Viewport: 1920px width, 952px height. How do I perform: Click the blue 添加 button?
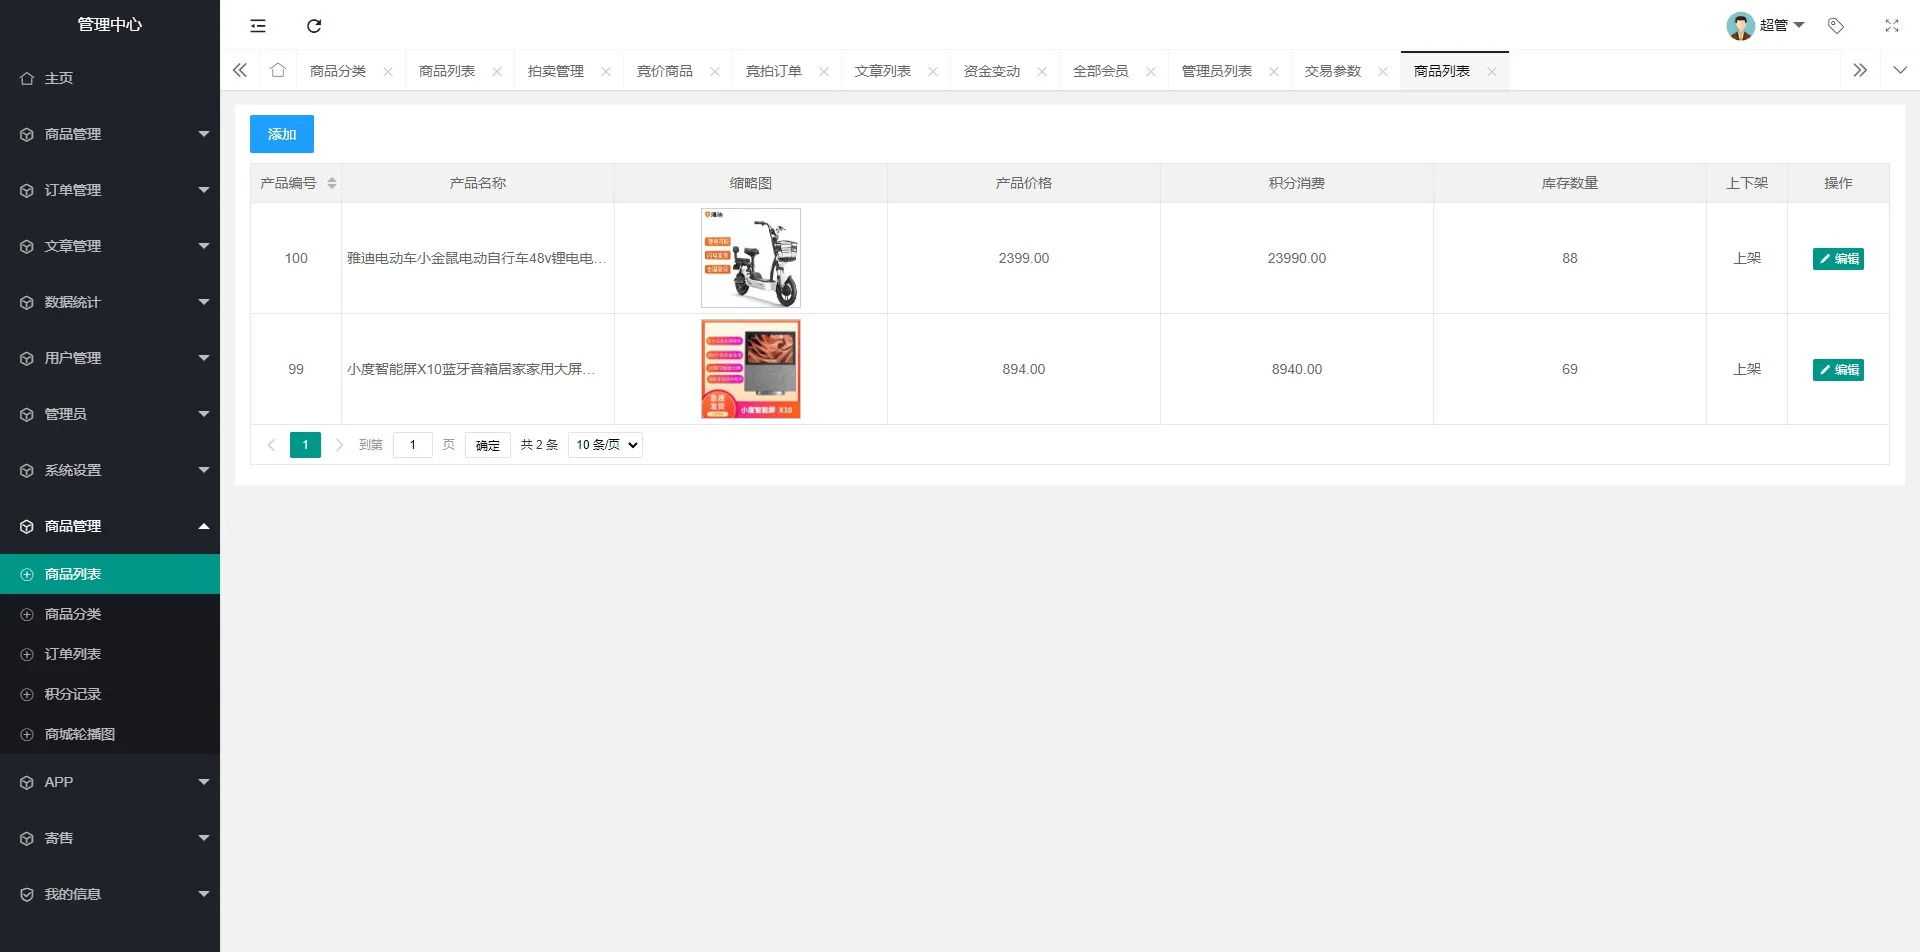[x=282, y=134]
